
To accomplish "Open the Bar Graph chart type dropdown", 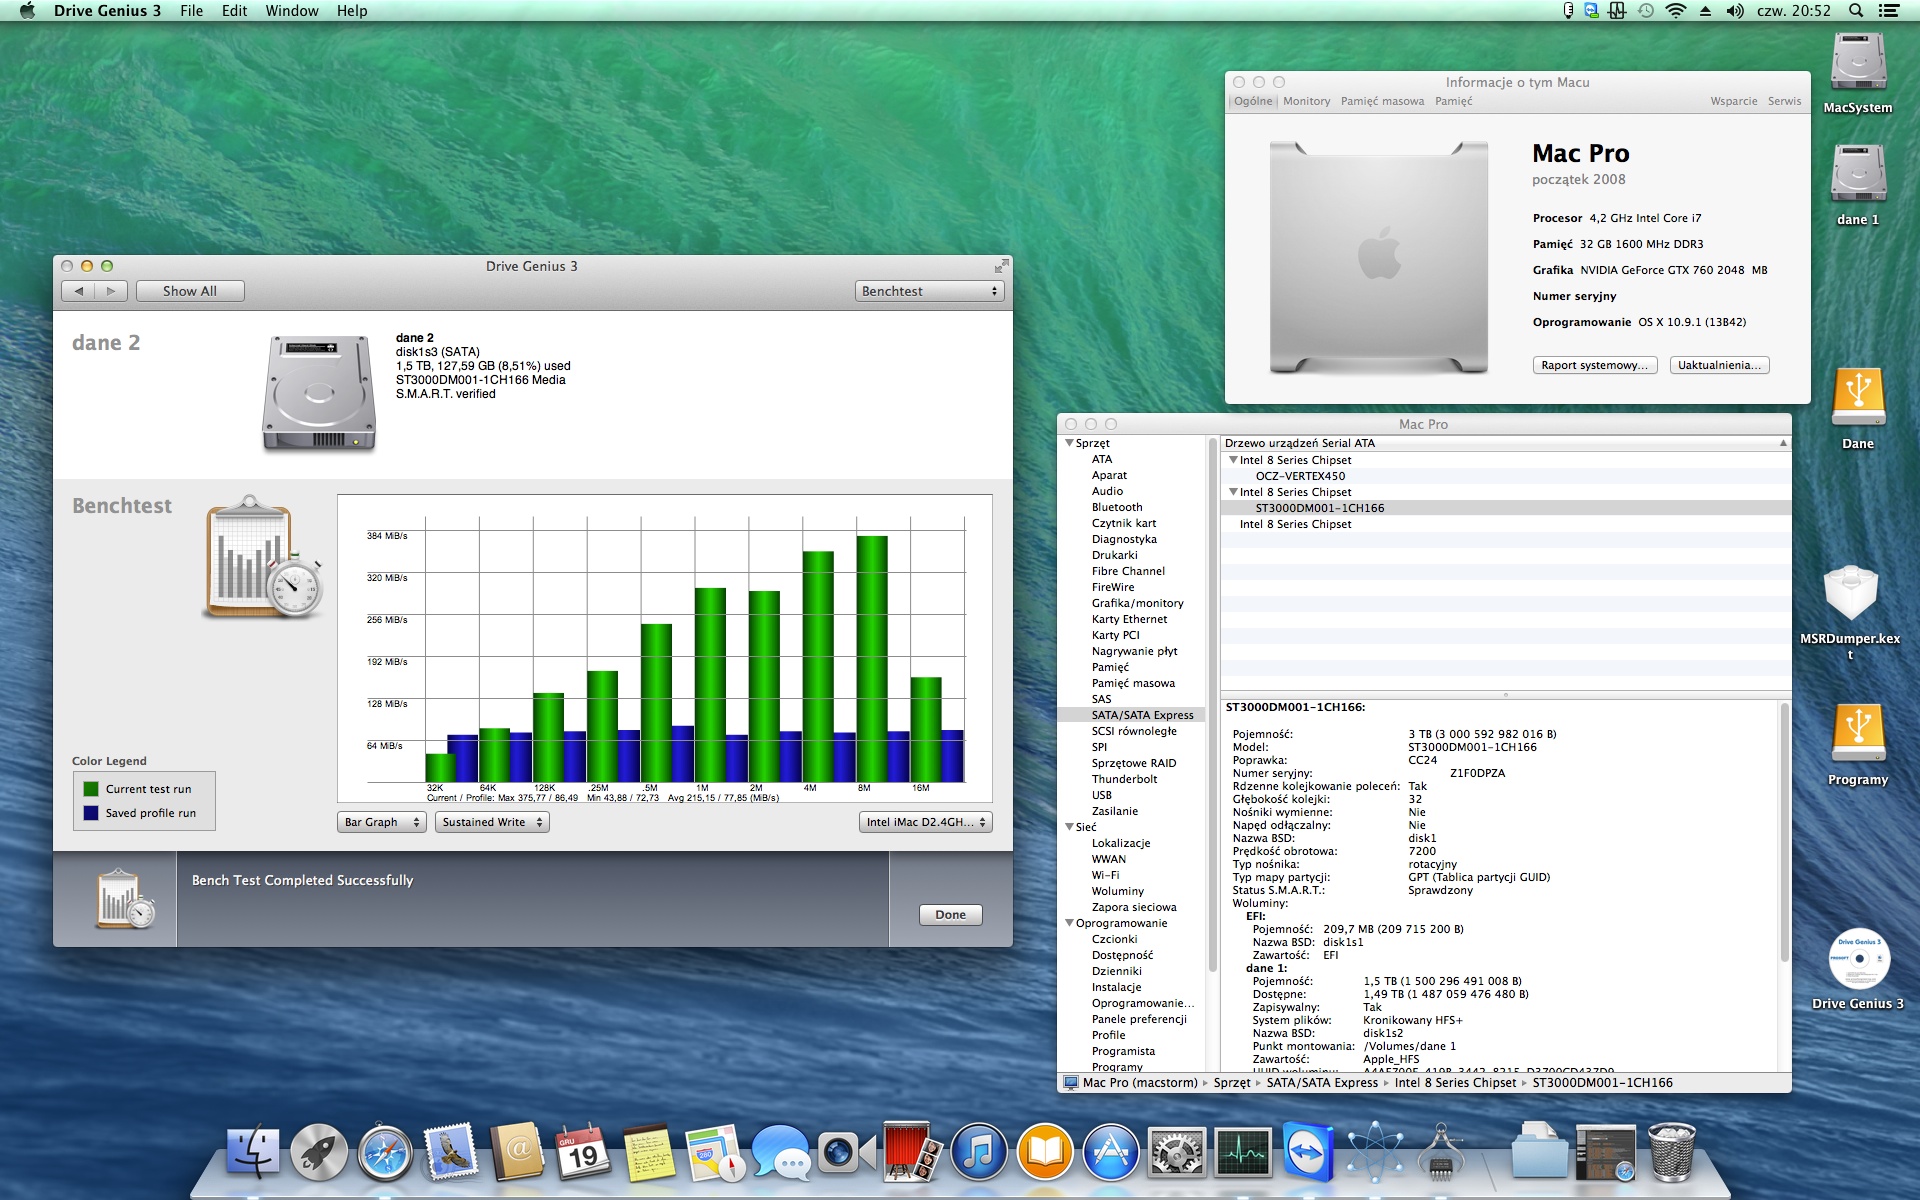I will coord(382,822).
